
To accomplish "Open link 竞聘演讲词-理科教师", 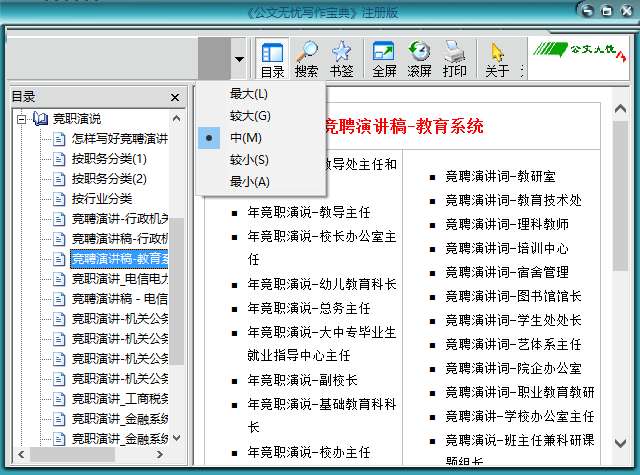I will [x=507, y=224].
